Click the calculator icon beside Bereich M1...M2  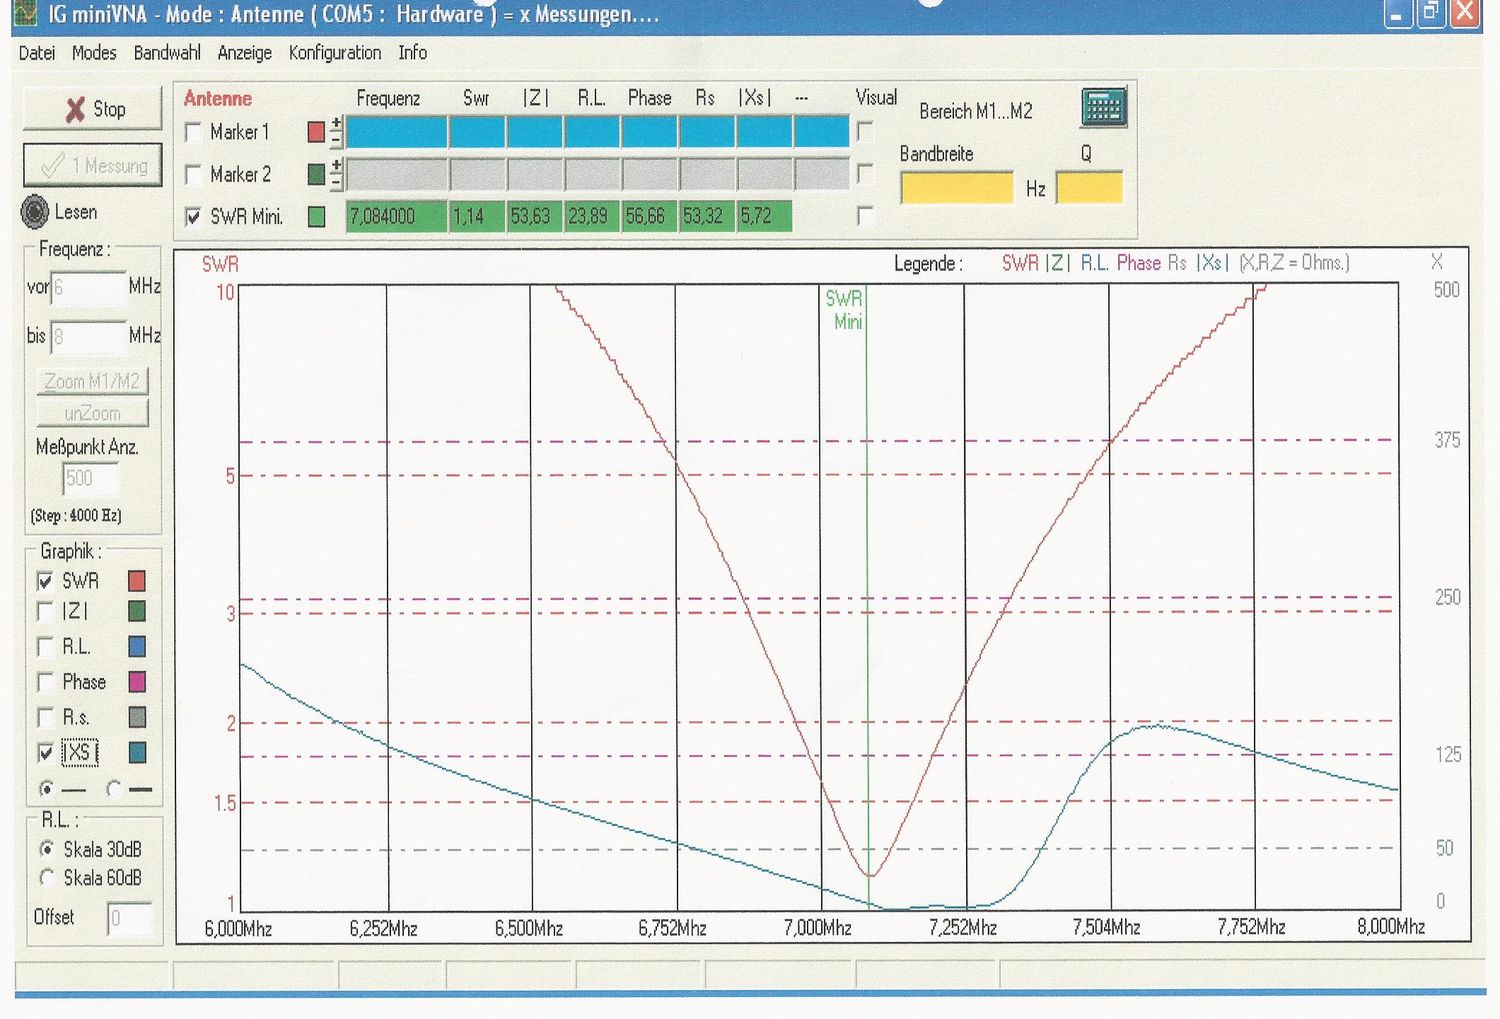click(1103, 107)
